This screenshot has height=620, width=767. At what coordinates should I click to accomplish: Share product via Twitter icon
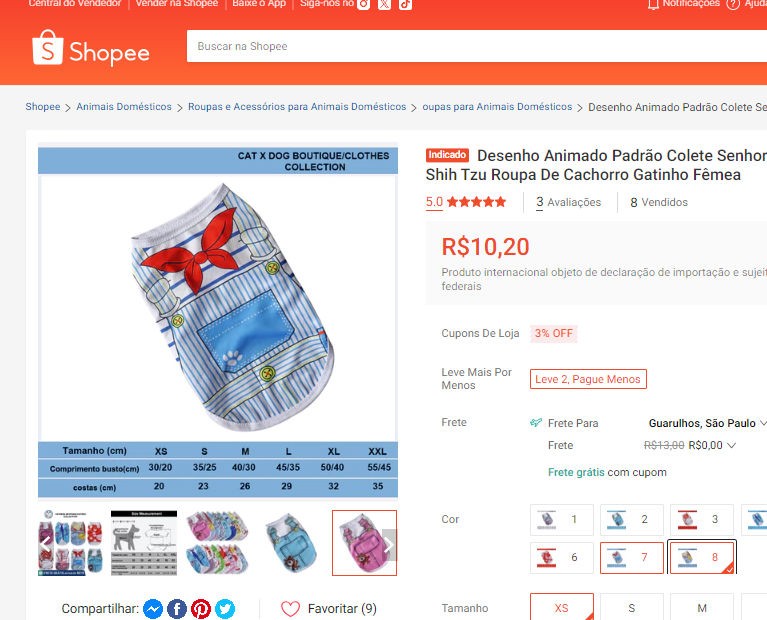(225, 609)
